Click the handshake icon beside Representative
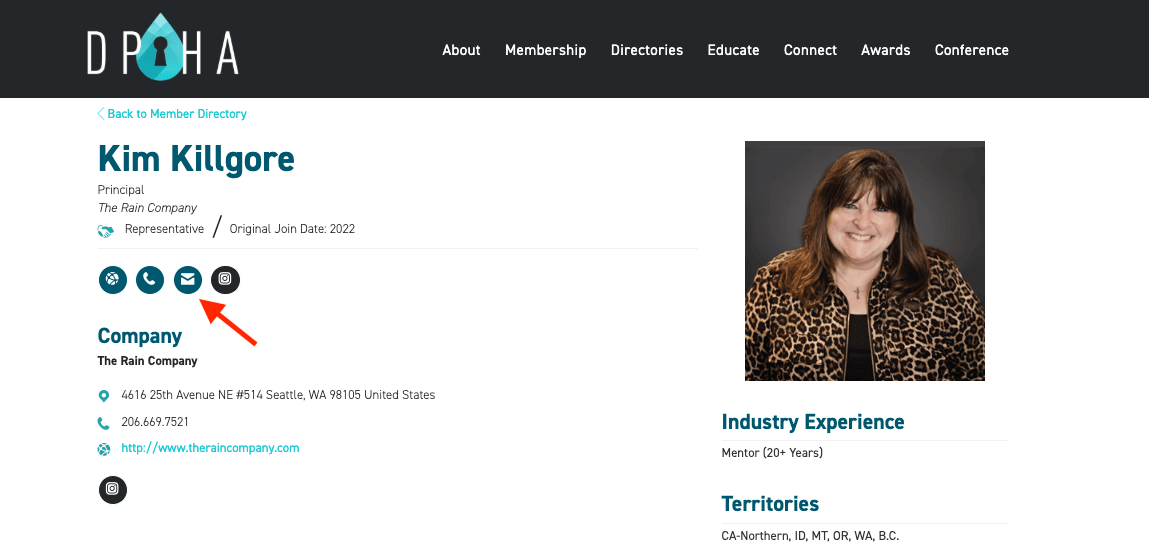1149x556 pixels. click(105, 230)
